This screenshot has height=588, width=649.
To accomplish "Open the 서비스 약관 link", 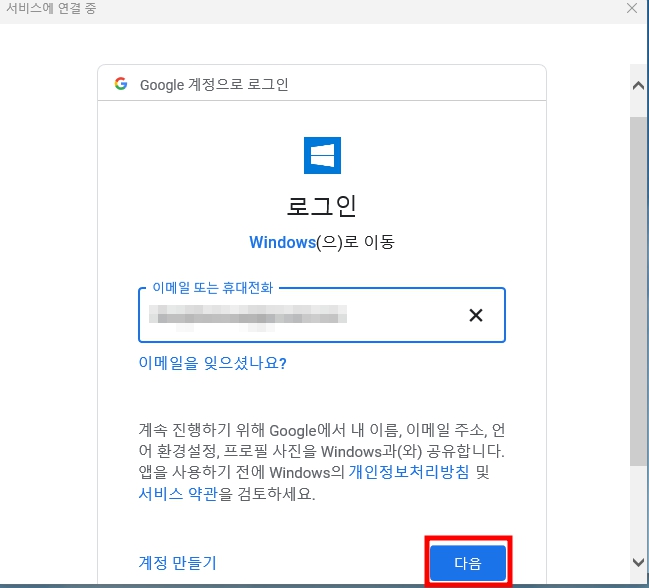I will [x=178, y=494].
